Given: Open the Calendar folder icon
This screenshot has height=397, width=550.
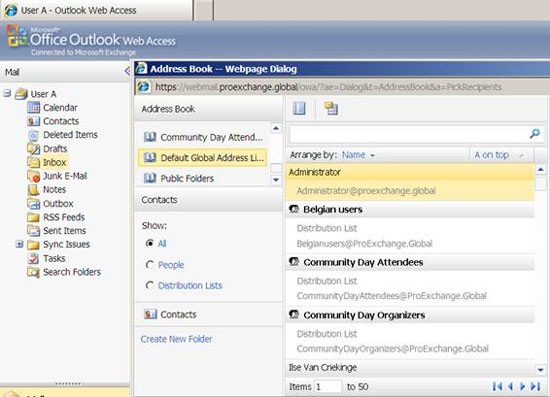Looking at the screenshot, I should (x=33, y=107).
